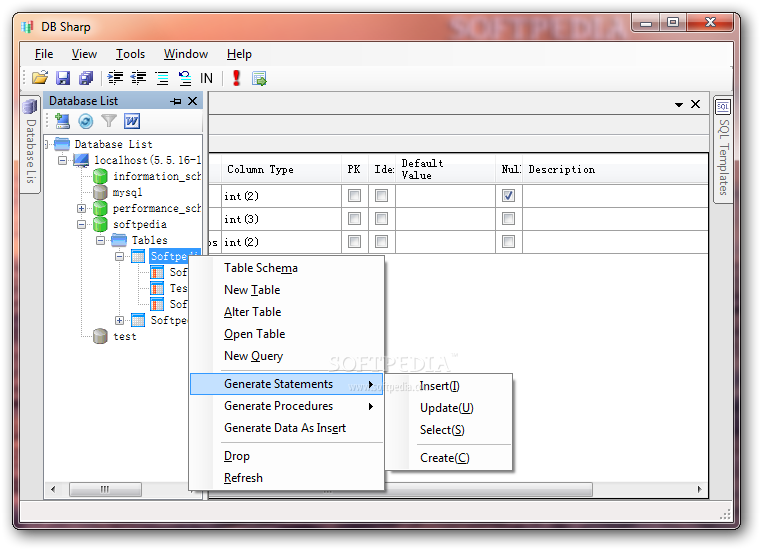Choose Alter Table from context menu
The height and width of the screenshot is (550, 761).
click(x=286, y=312)
